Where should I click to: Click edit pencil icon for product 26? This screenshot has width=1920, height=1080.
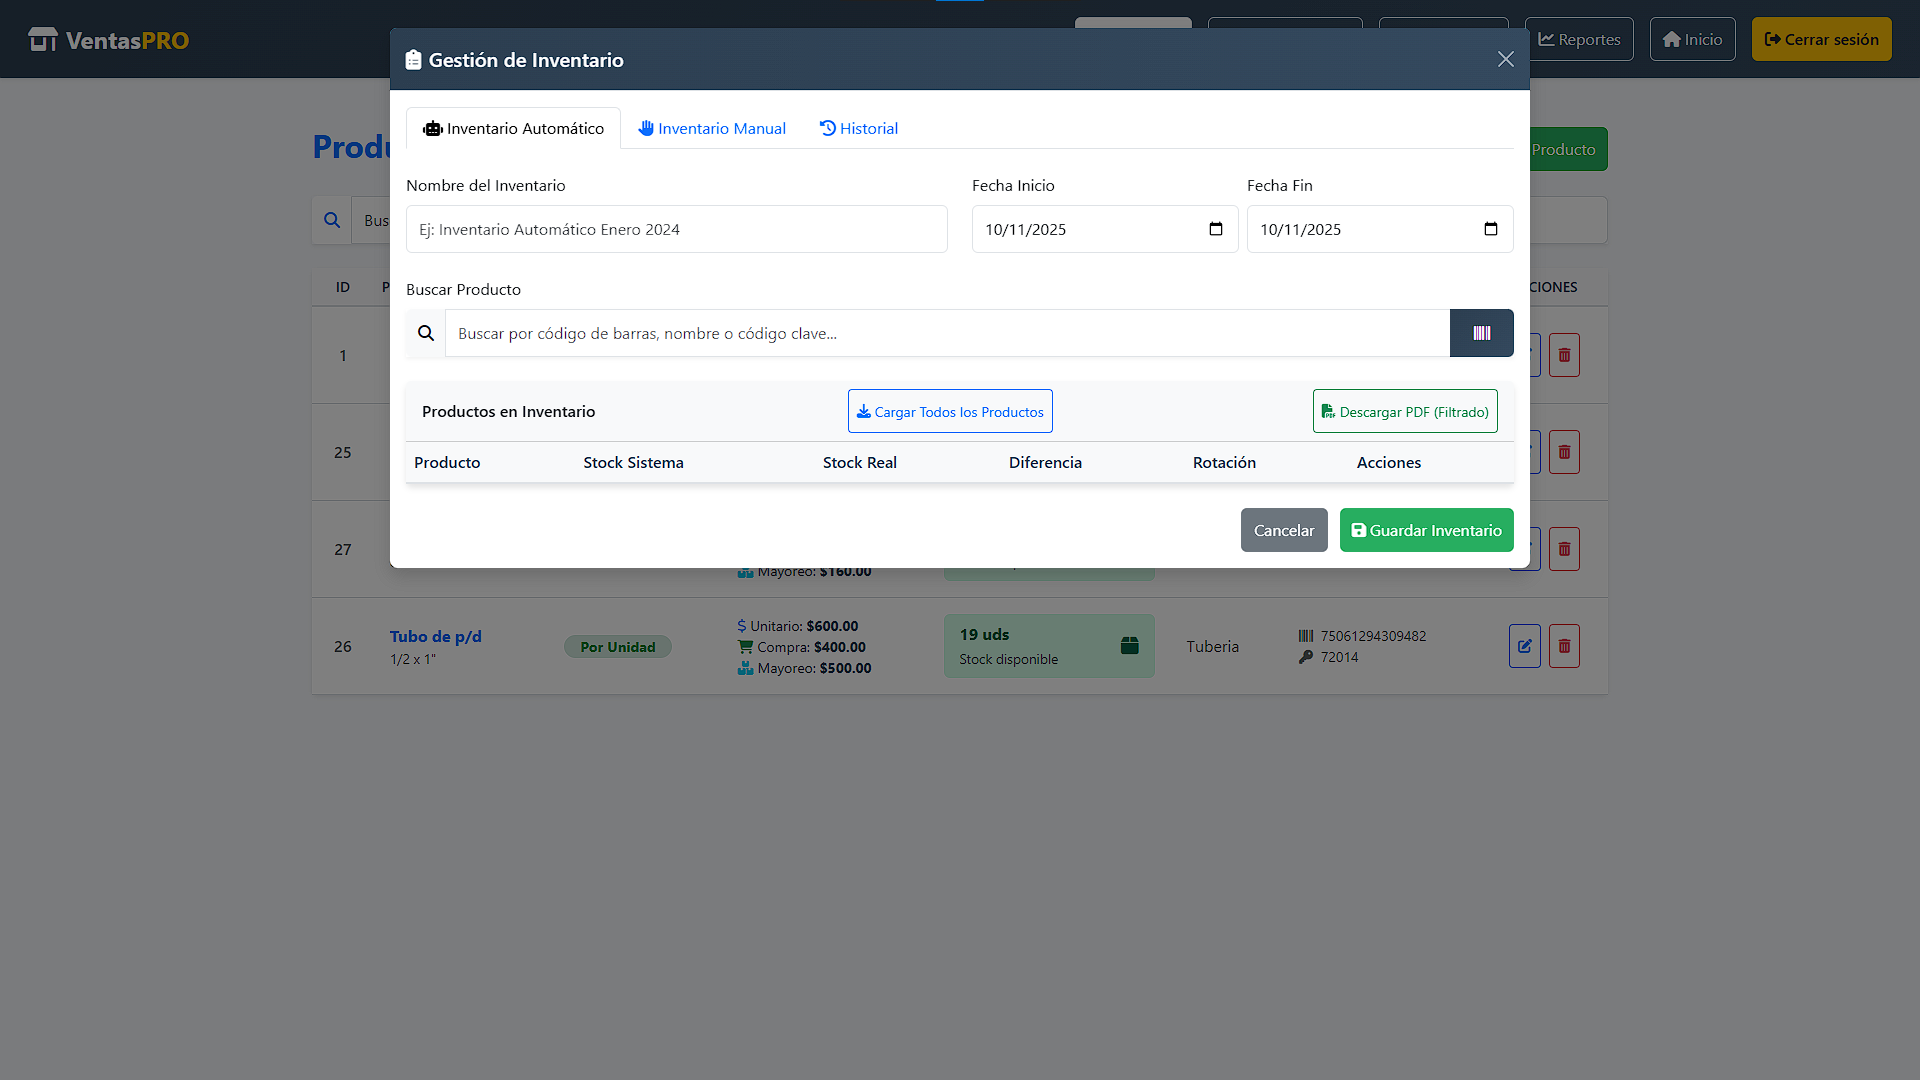(1524, 646)
